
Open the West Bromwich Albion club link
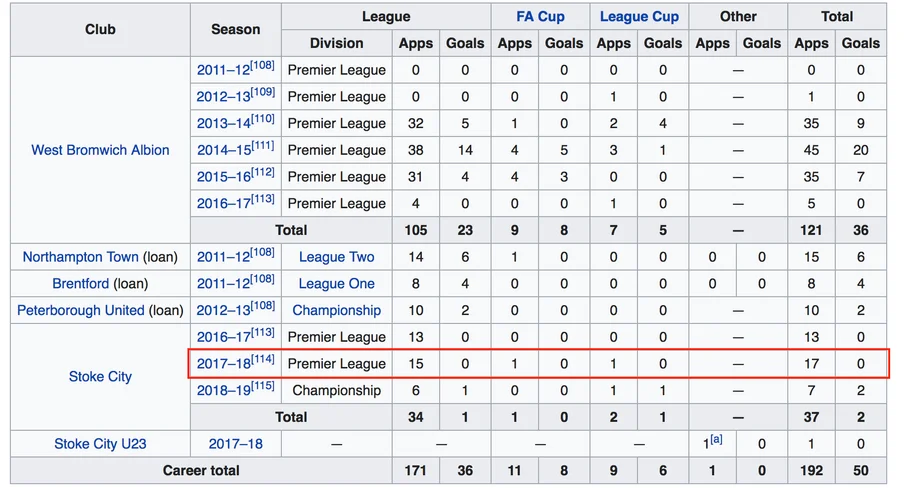tap(100, 150)
